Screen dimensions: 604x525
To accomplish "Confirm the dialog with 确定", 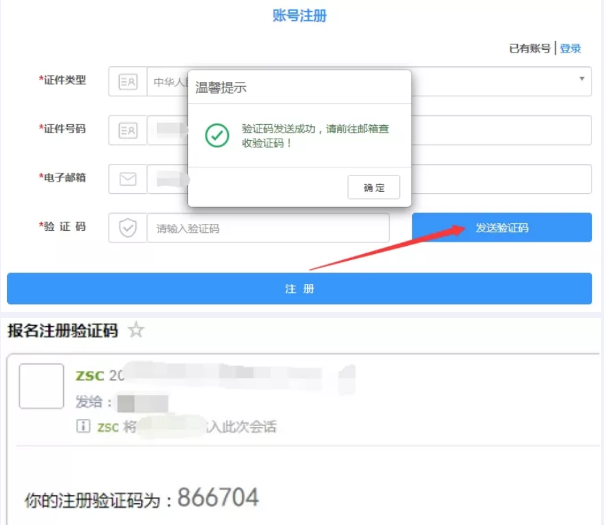I will pos(373,187).
